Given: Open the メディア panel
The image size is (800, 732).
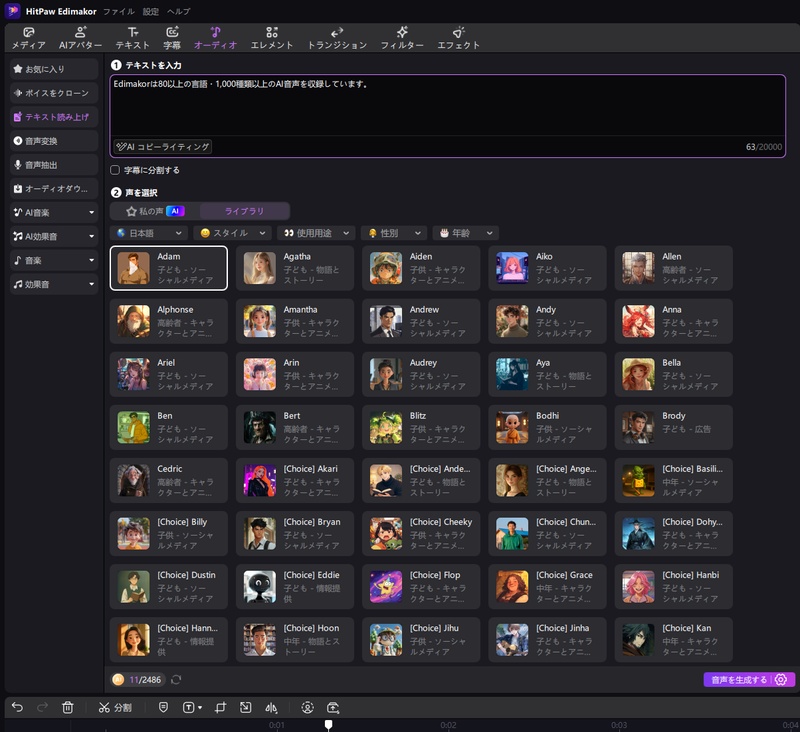Looking at the screenshot, I should click(x=29, y=38).
